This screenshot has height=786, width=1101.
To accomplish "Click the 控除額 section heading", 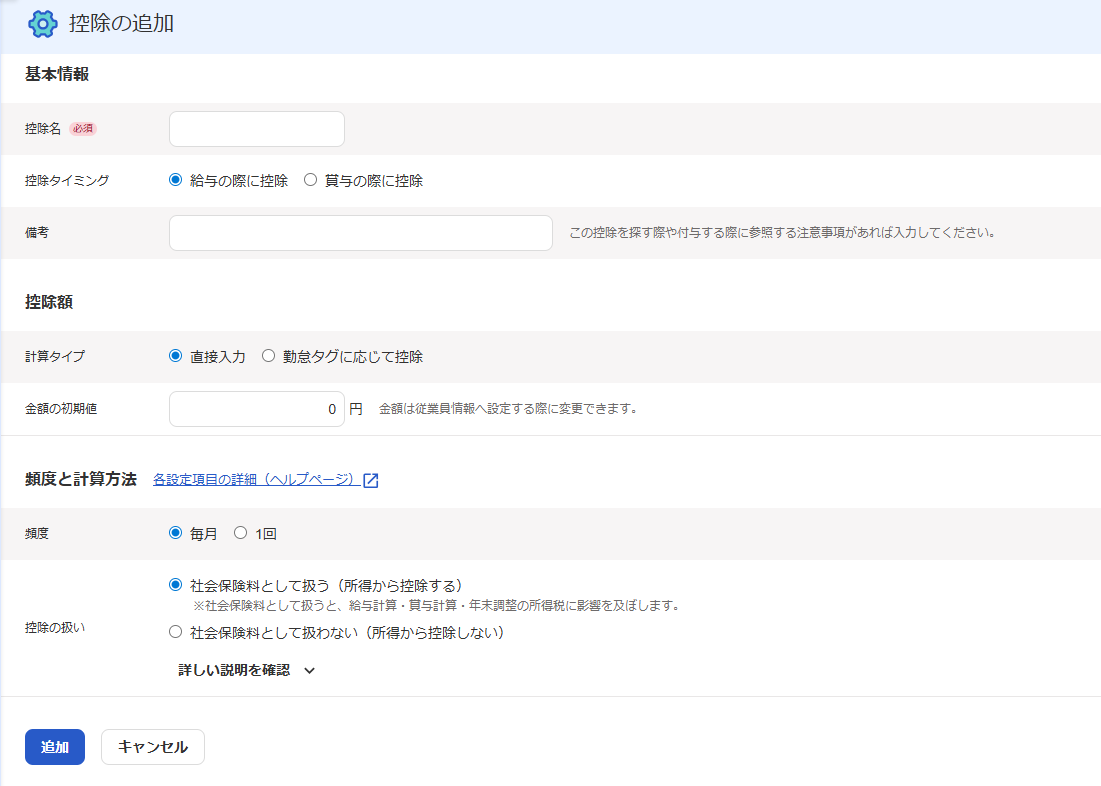I will tap(48, 302).
